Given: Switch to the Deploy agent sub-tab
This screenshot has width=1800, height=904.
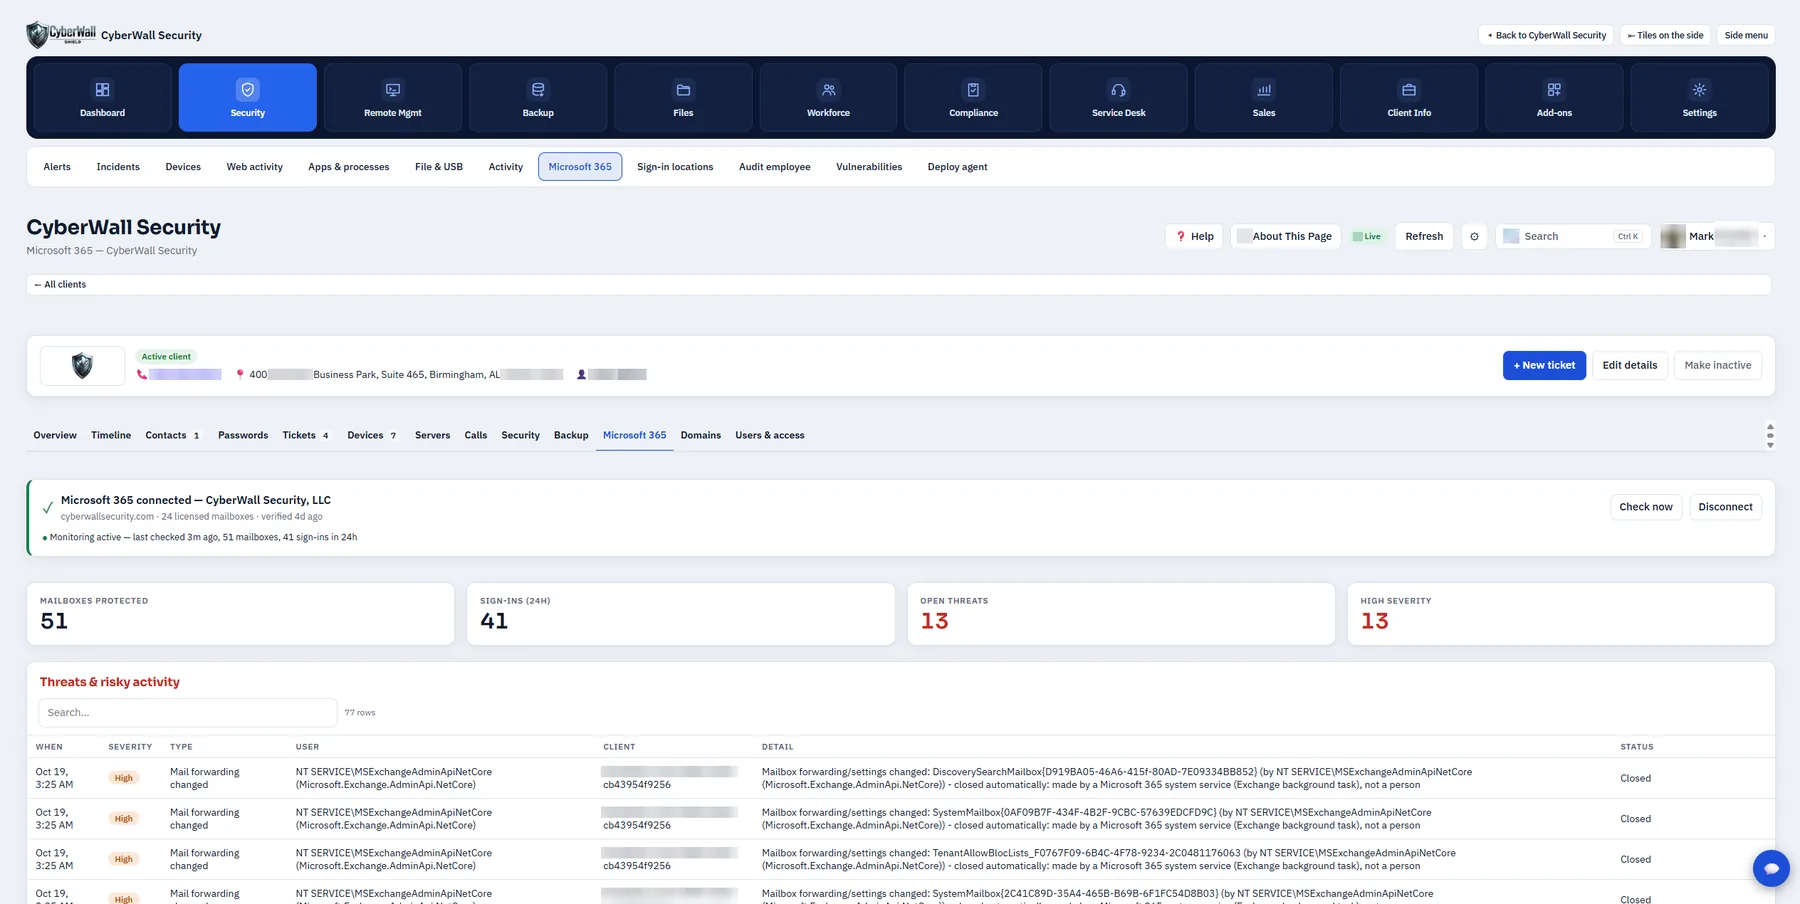Looking at the screenshot, I should coord(957,167).
